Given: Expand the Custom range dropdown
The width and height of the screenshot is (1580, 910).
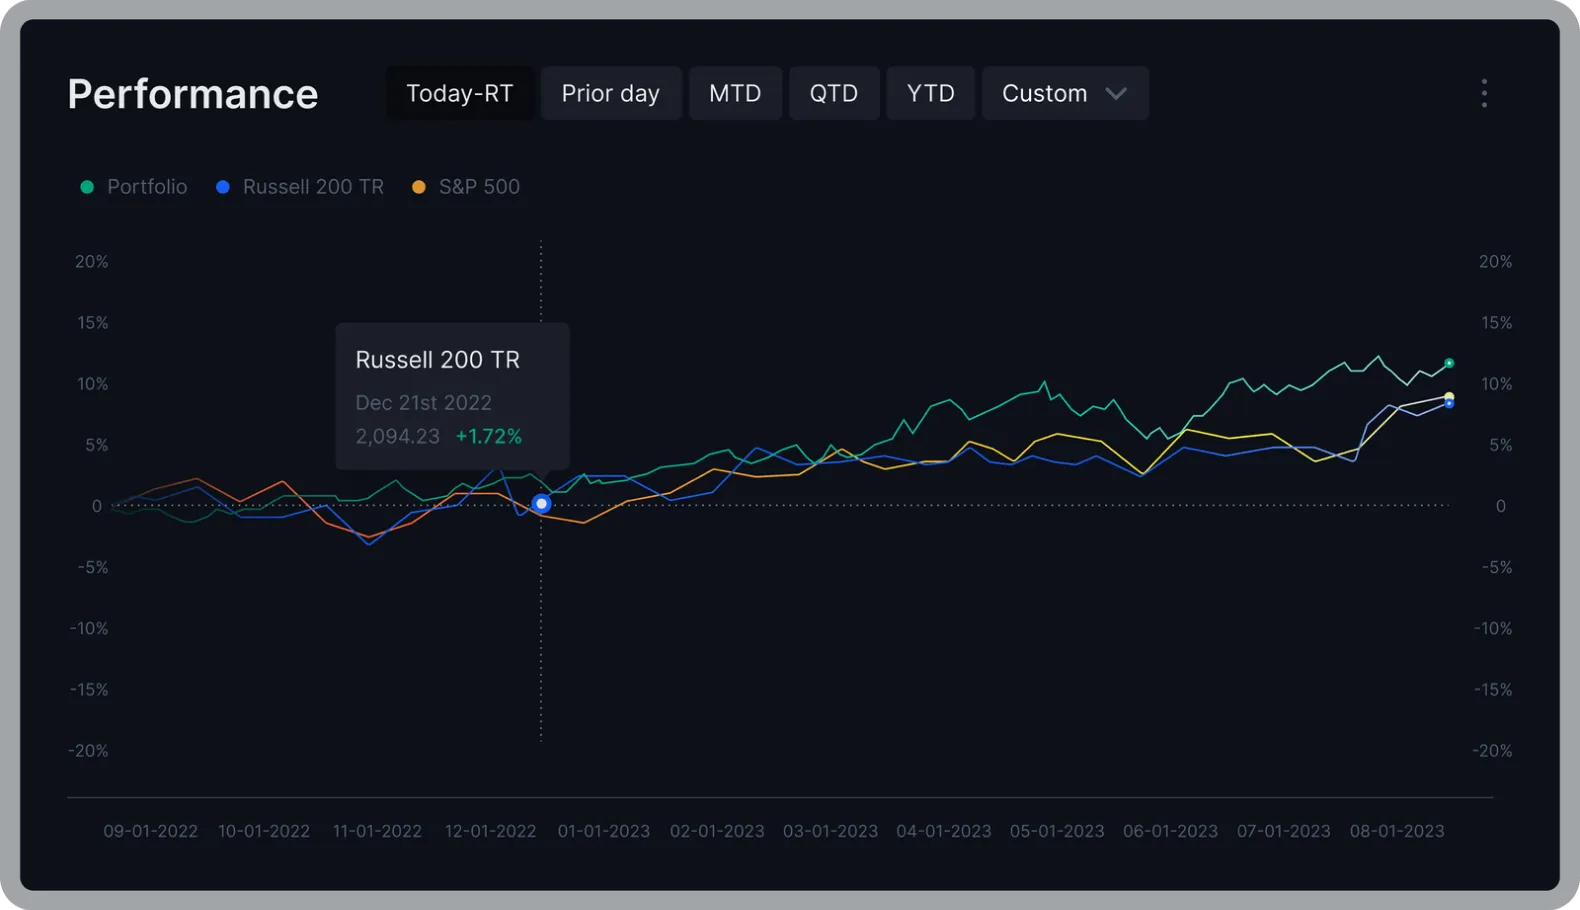Looking at the screenshot, I should pyautogui.click(x=1065, y=93).
